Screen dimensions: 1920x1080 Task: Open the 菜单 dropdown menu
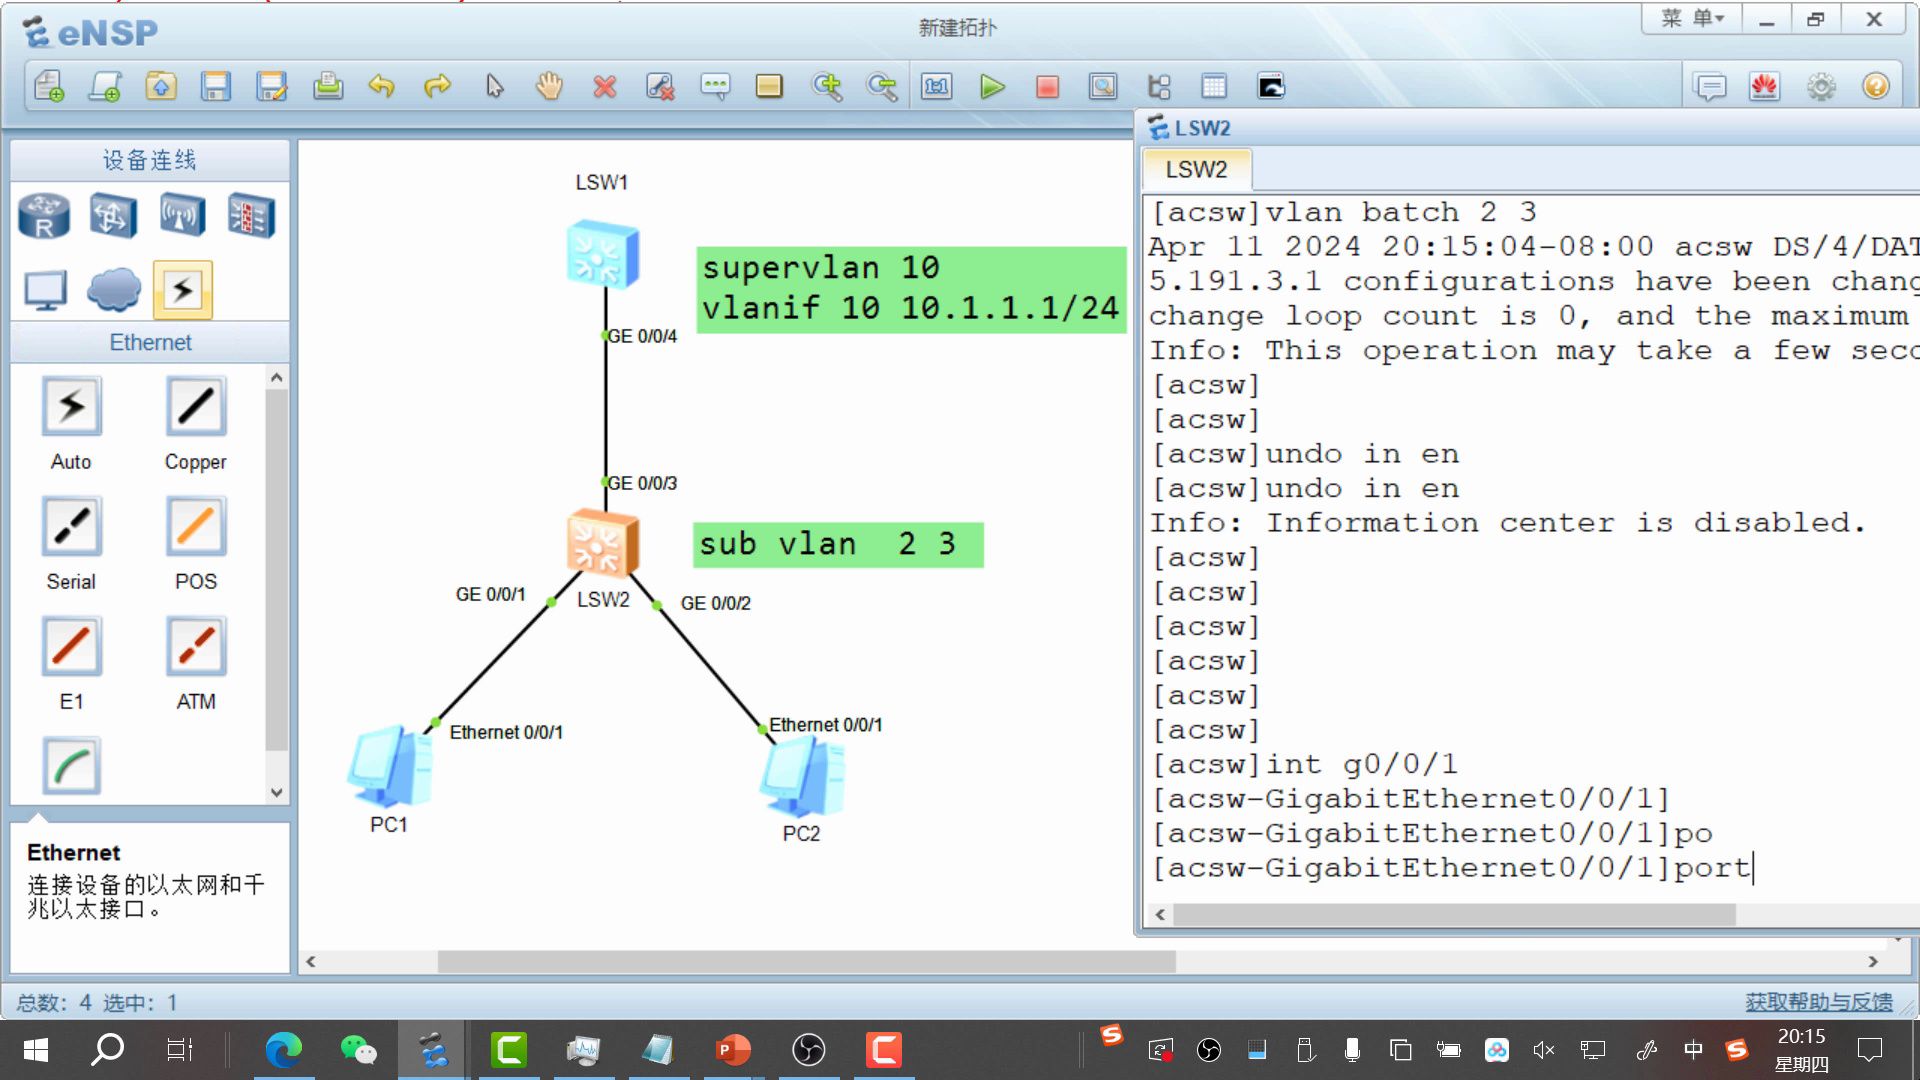pyautogui.click(x=1692, y=19)
